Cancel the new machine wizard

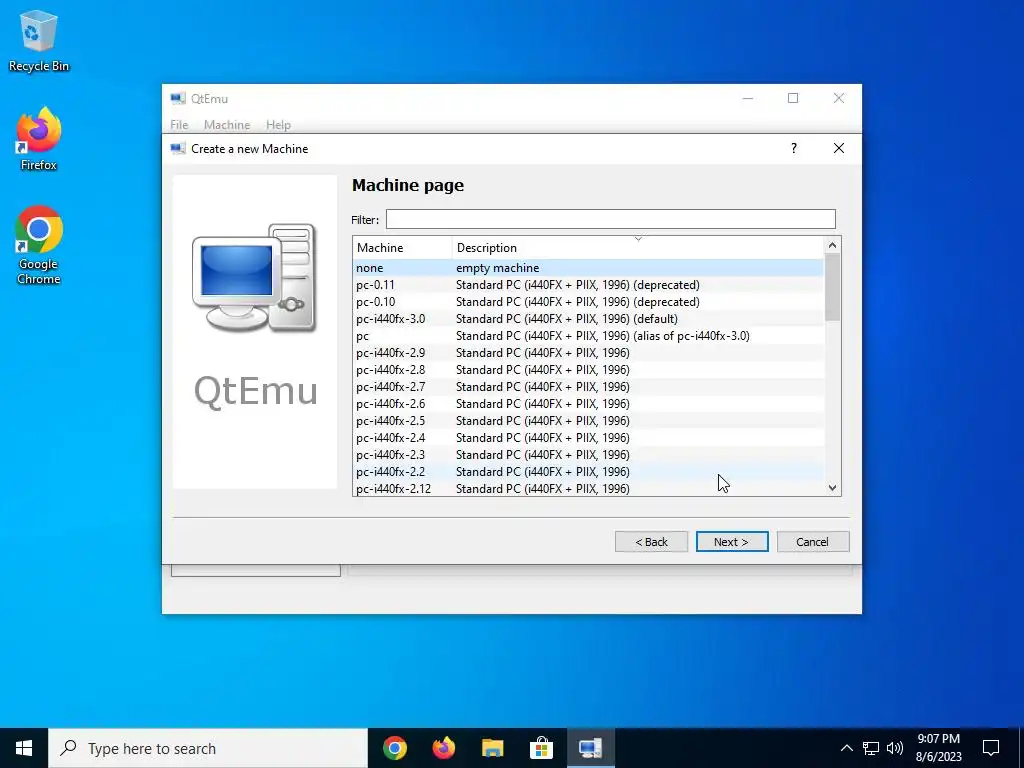(812, 541)
